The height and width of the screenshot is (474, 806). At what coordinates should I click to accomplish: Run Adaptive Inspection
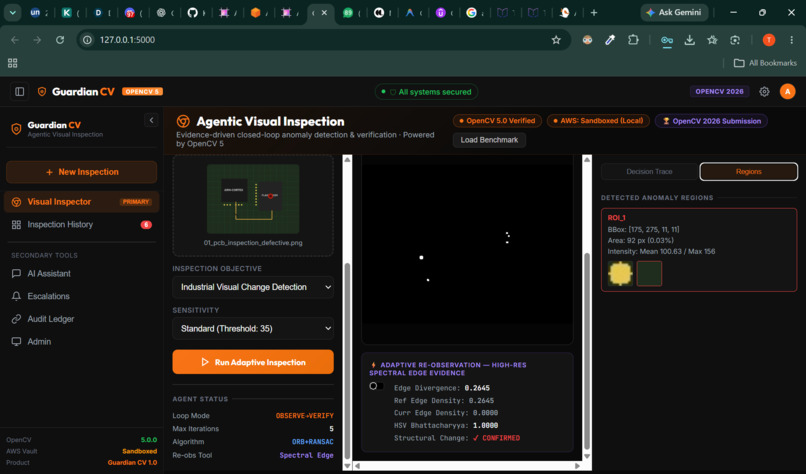[253, 362]
